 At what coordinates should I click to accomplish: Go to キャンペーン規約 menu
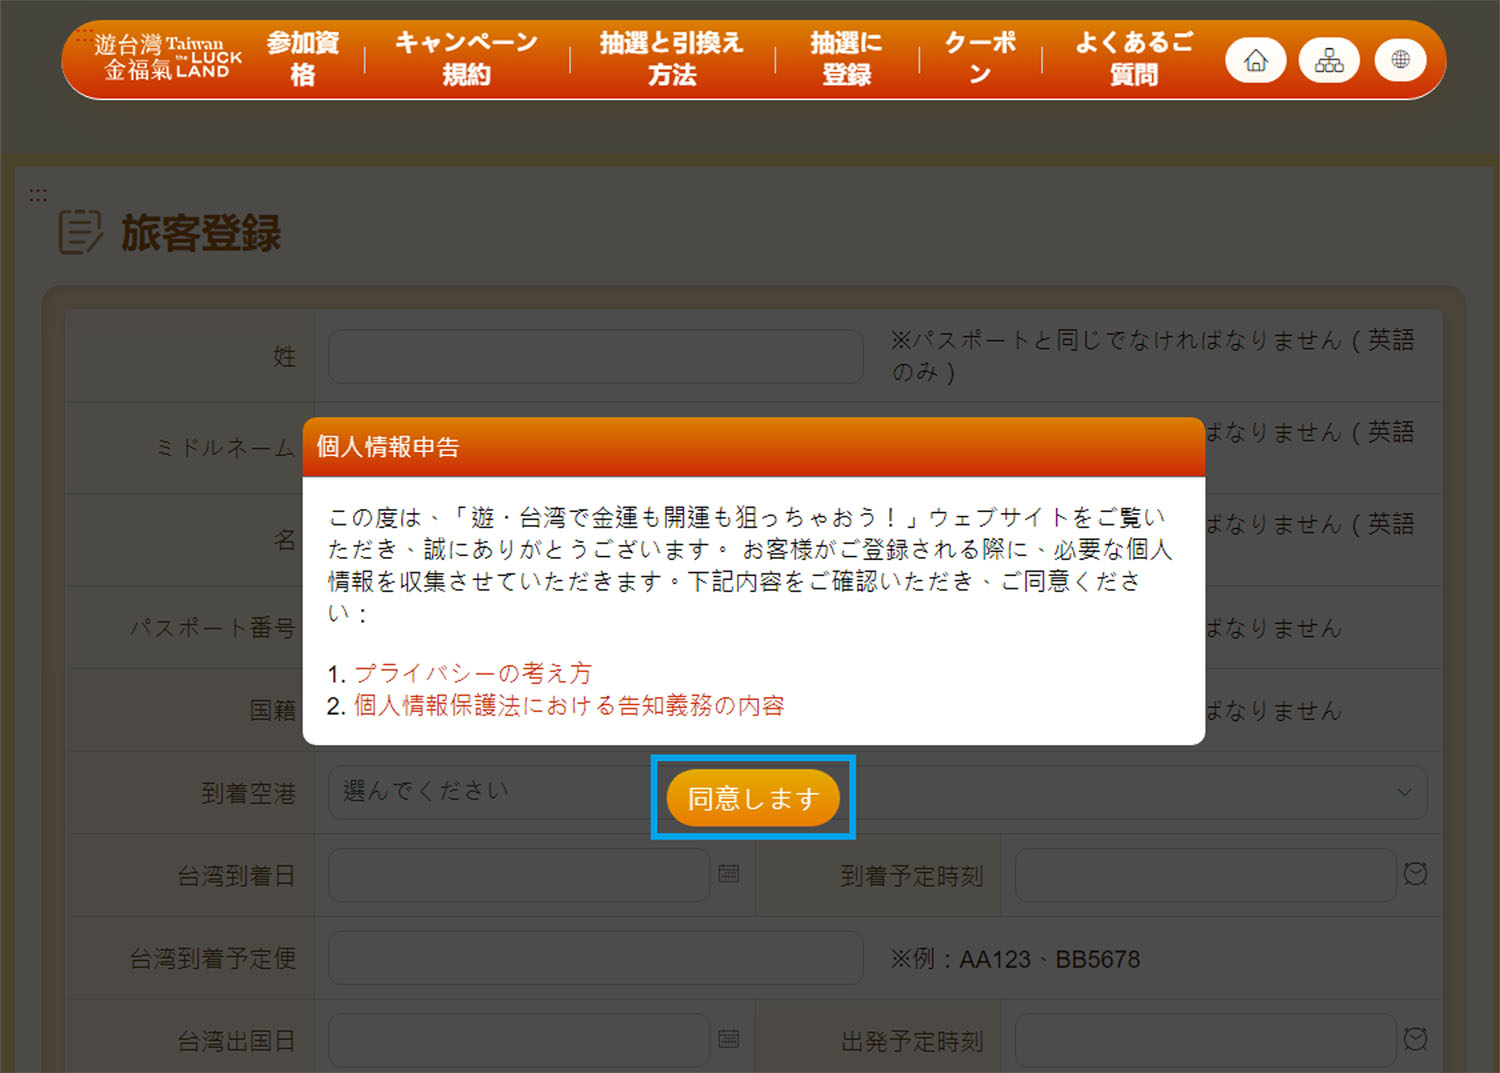[466, 58]
